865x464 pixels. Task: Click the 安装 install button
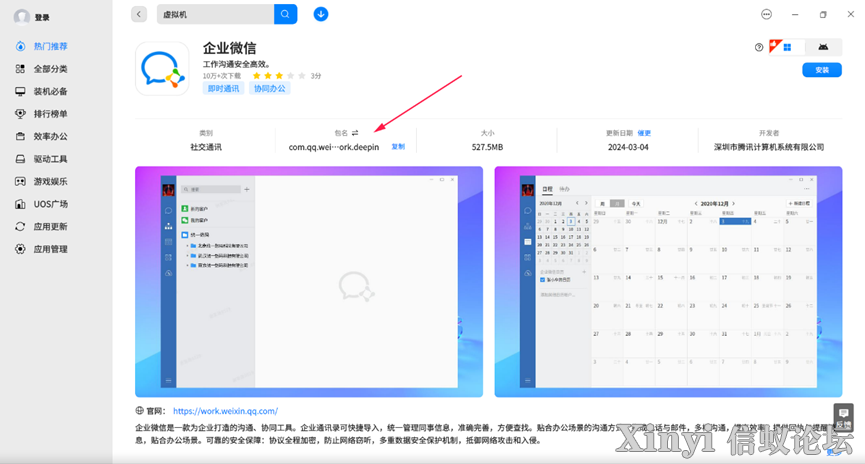(x=822, y=70)
